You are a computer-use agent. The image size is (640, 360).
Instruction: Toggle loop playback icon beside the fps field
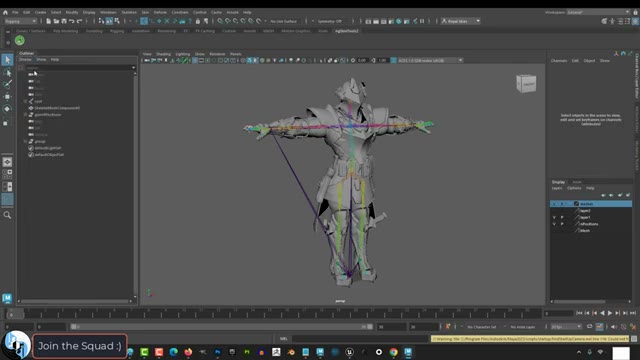pyautogui.click(x=589, y=327)
